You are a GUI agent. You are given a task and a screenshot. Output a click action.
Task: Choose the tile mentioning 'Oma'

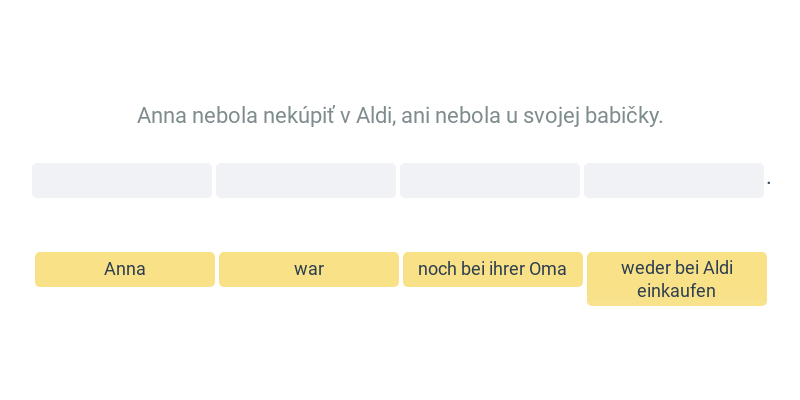point(493,269)
